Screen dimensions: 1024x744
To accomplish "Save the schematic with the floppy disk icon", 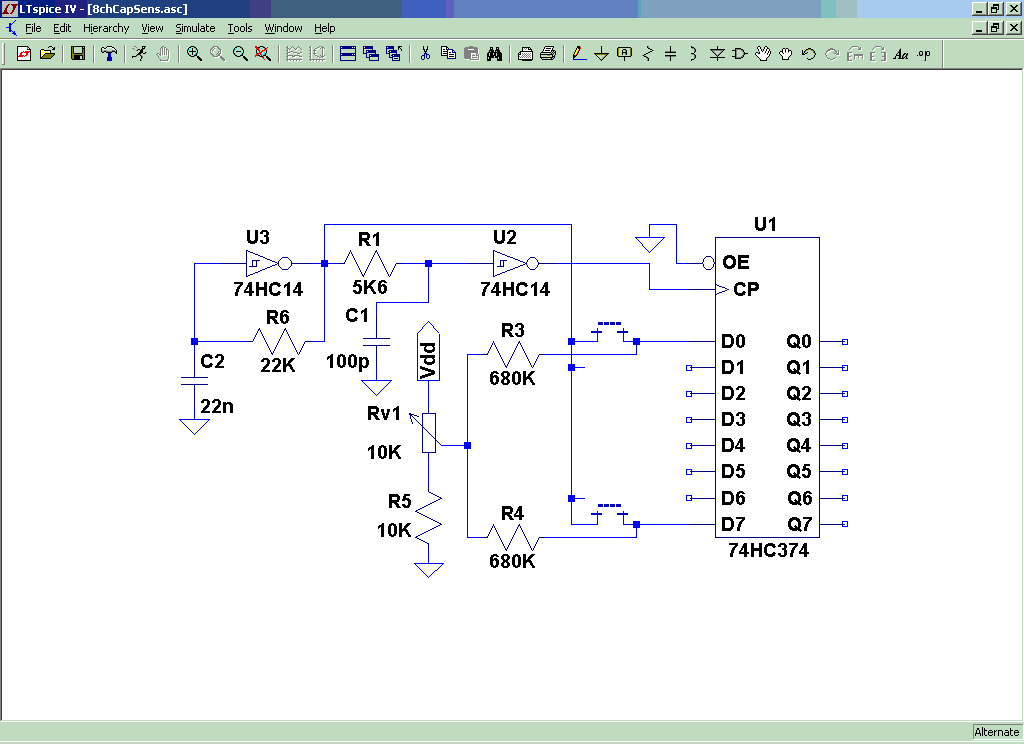I will 78,54.
